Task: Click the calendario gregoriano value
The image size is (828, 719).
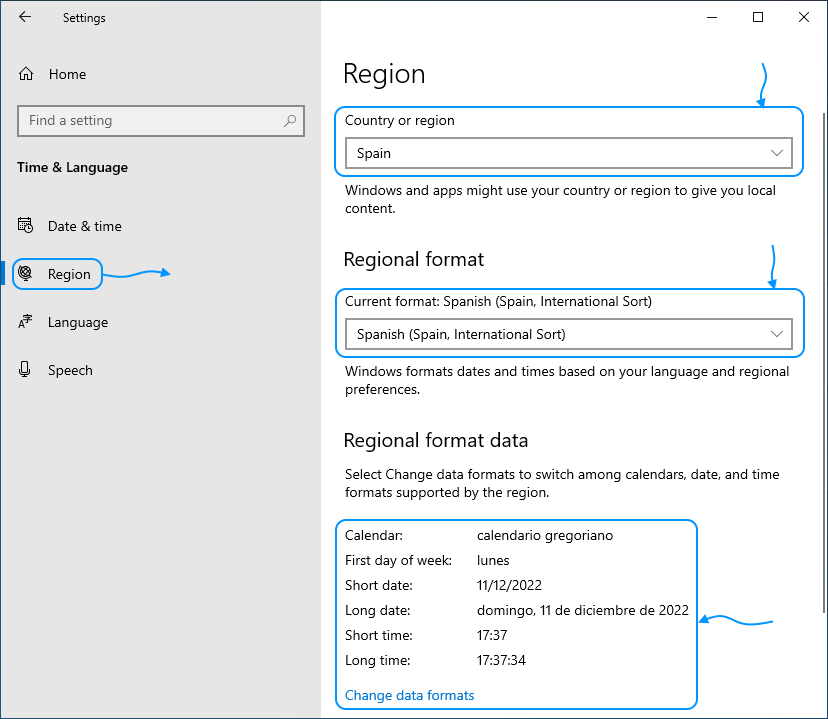Action: click(545, 535)
